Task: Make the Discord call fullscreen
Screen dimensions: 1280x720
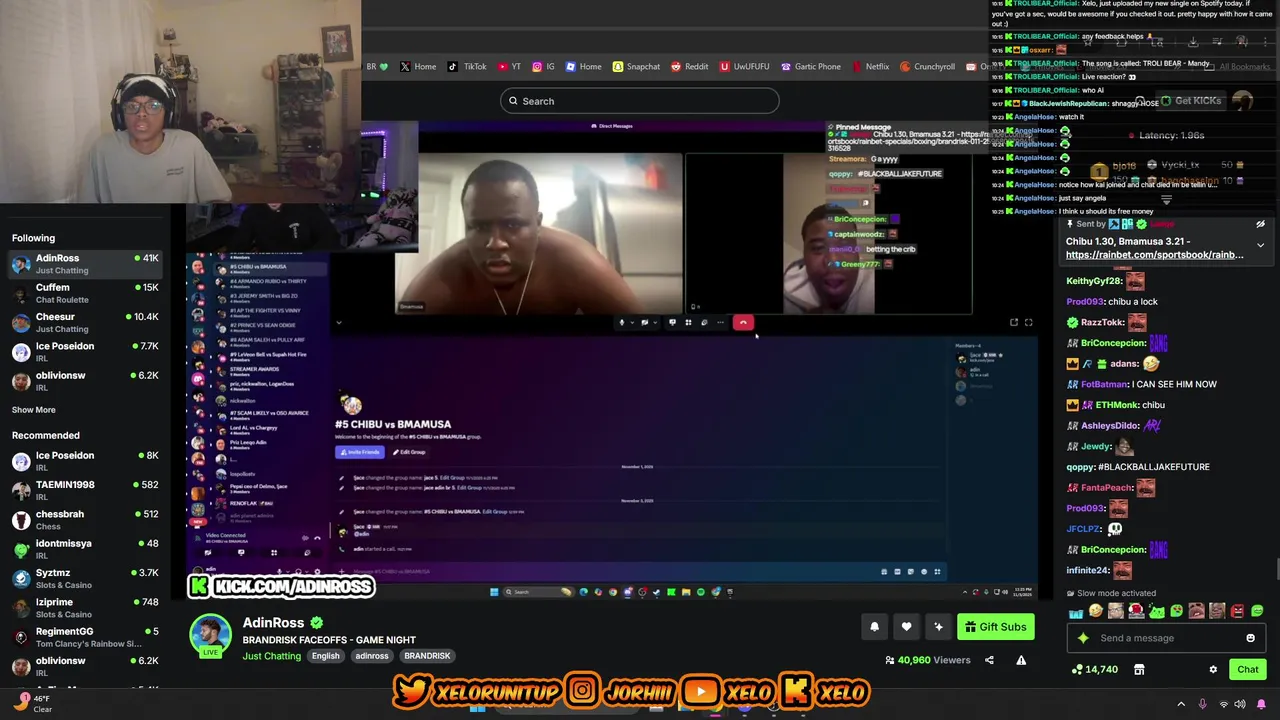Action: coord(1028,322)
